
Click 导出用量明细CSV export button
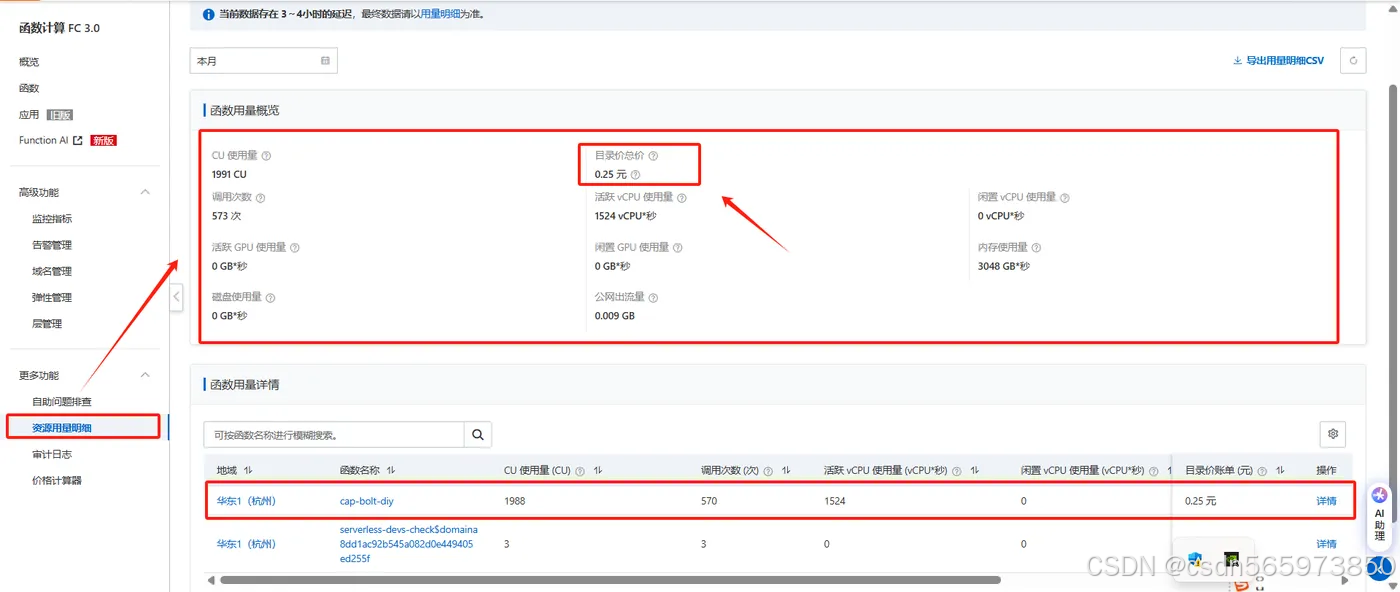1279,61
